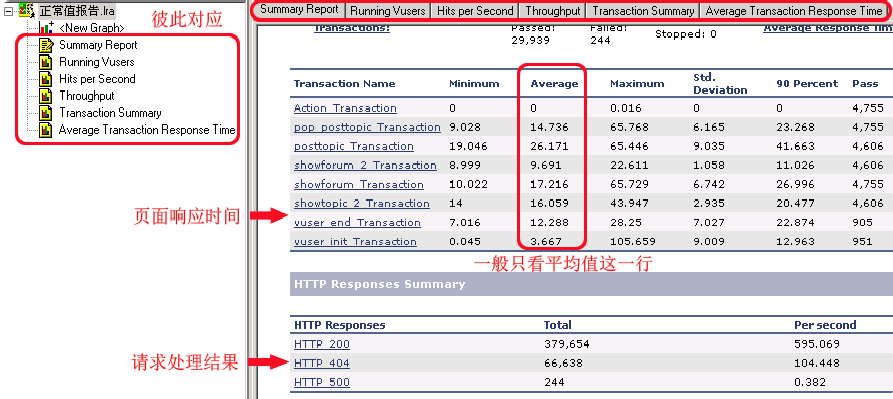The image size is (893, 399).
Task: Select Throughput item in session tree
Action: (x=87, y=96)
